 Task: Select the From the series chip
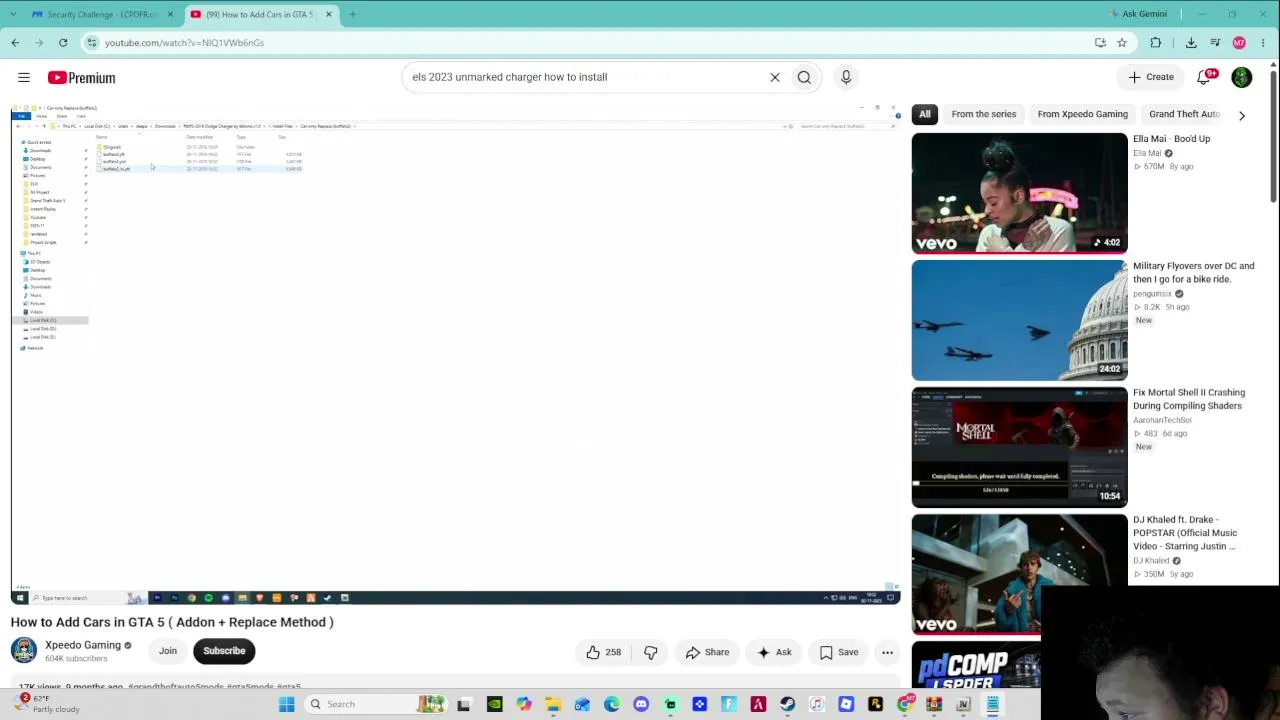(984, 114)
